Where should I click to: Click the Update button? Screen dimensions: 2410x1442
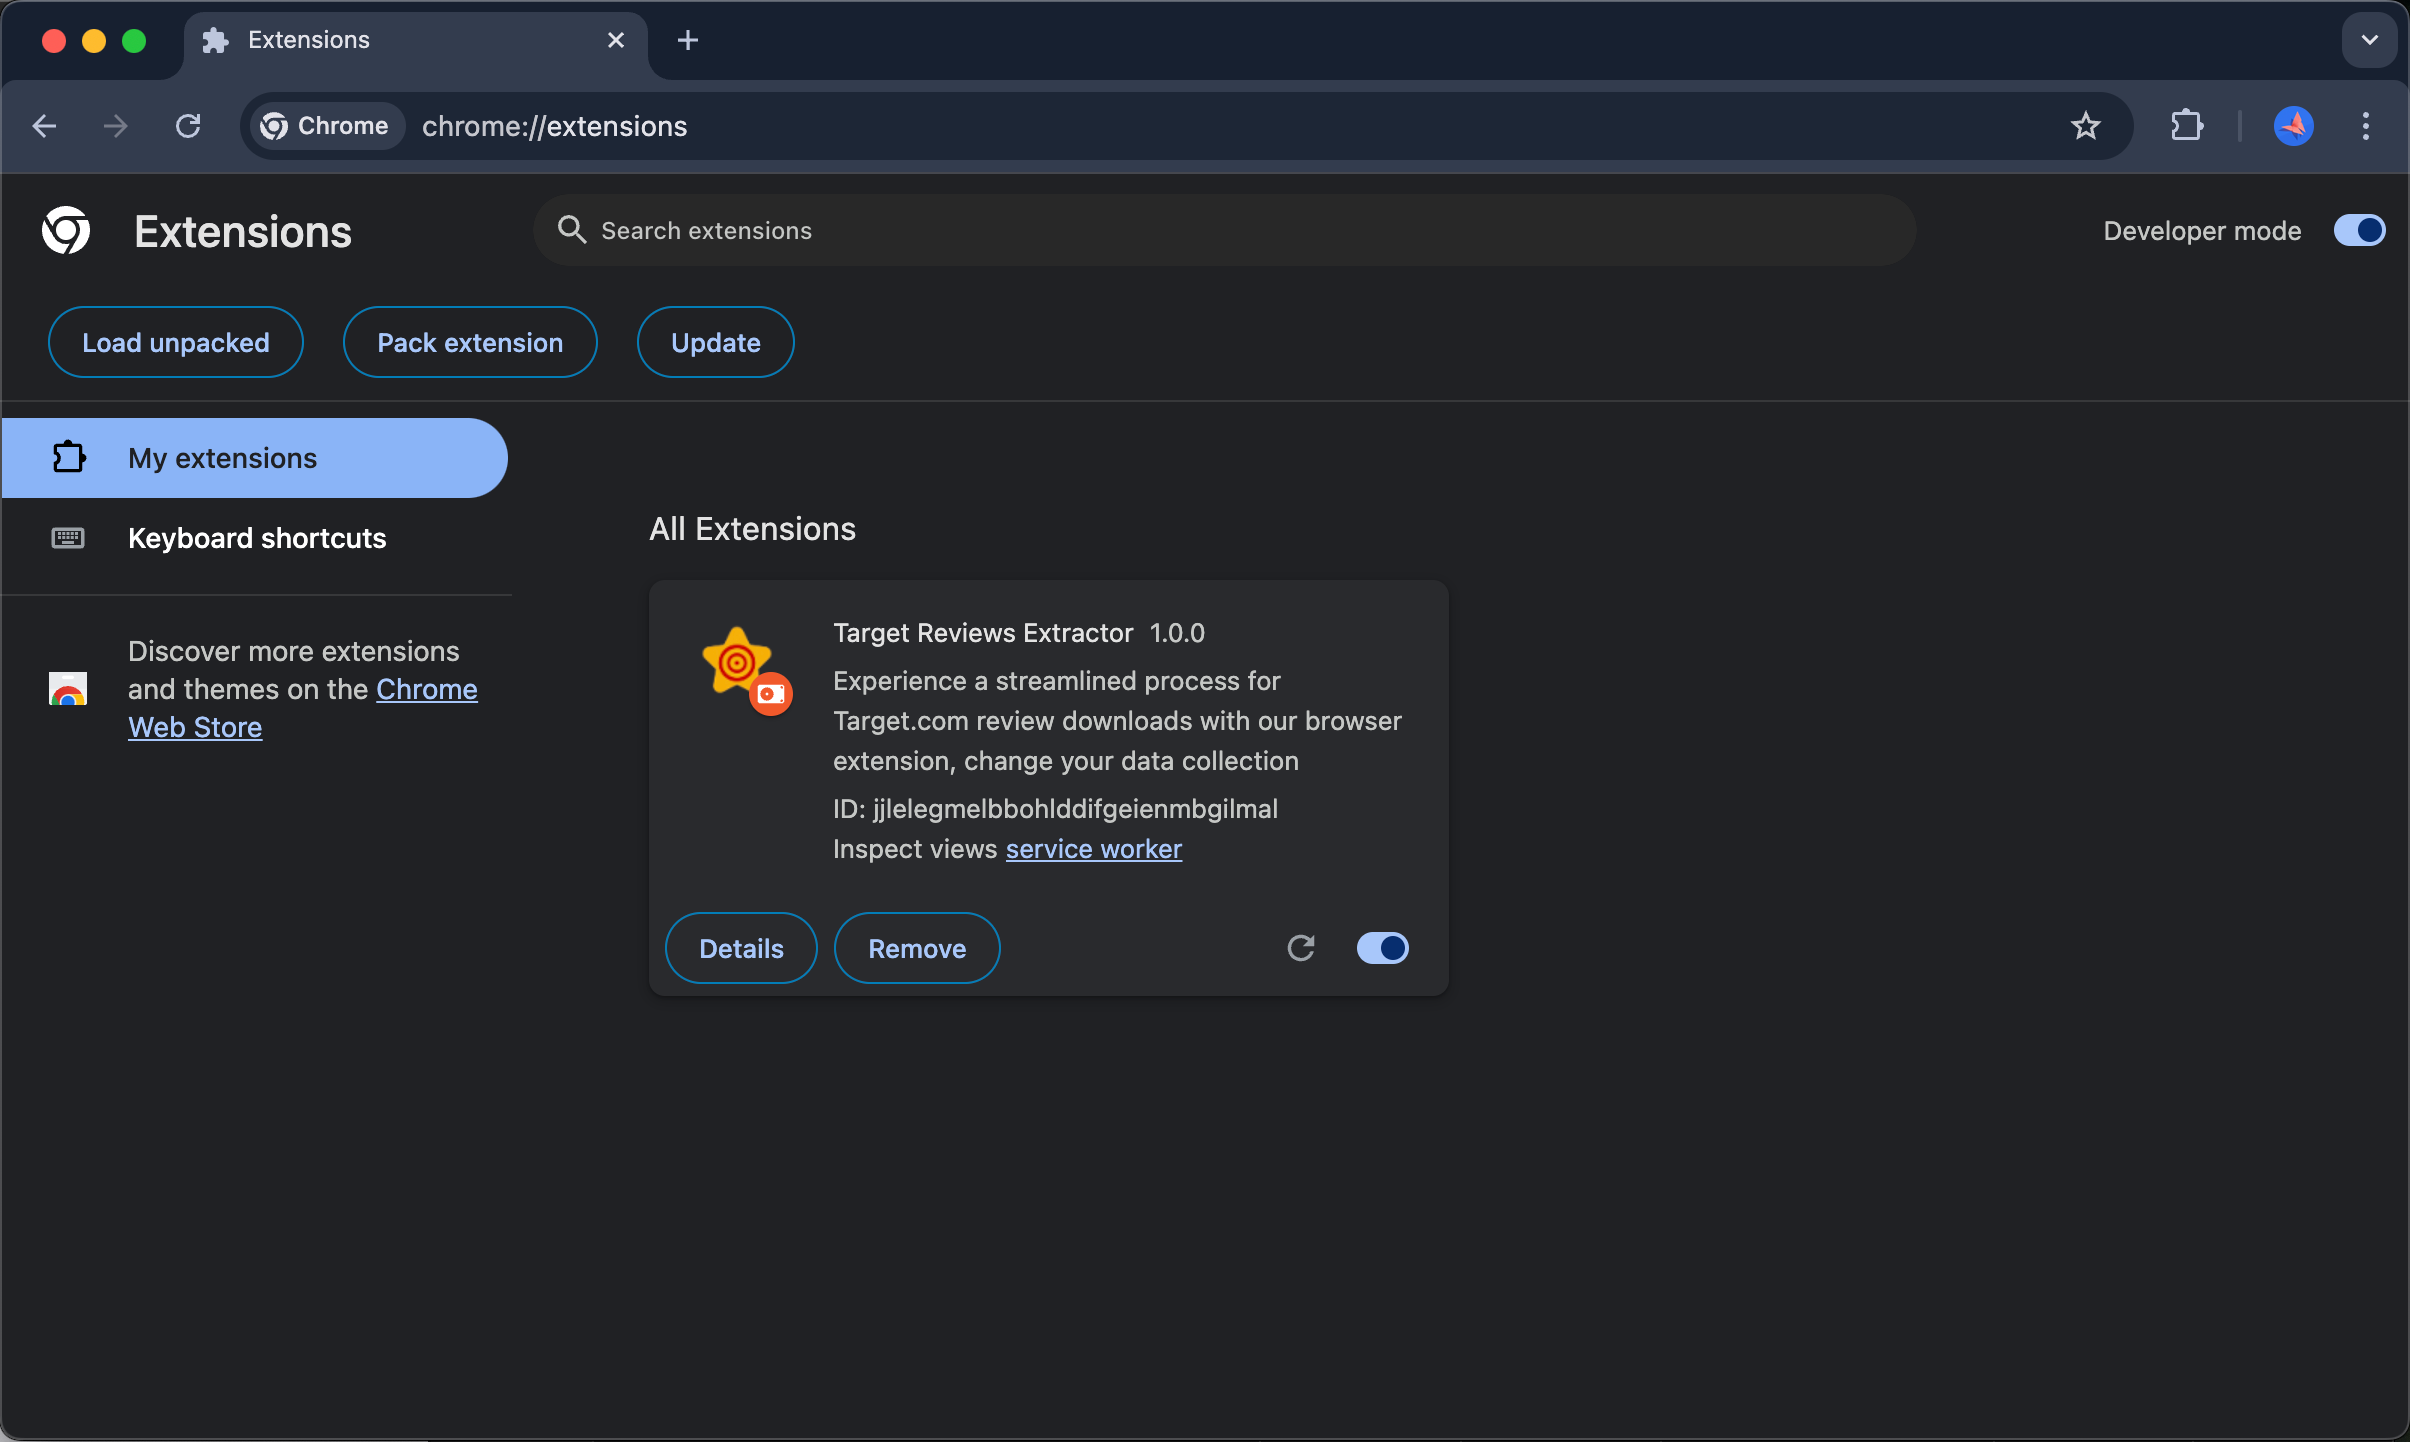click(716, 342)
